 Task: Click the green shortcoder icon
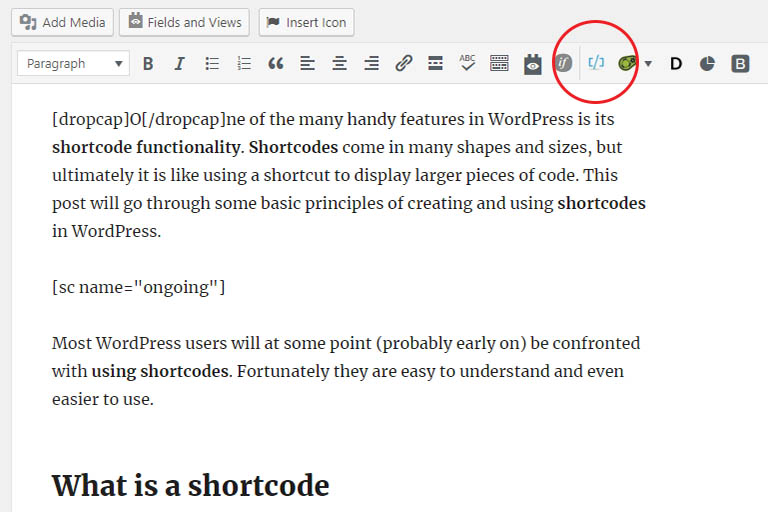[x=627, y=63]
